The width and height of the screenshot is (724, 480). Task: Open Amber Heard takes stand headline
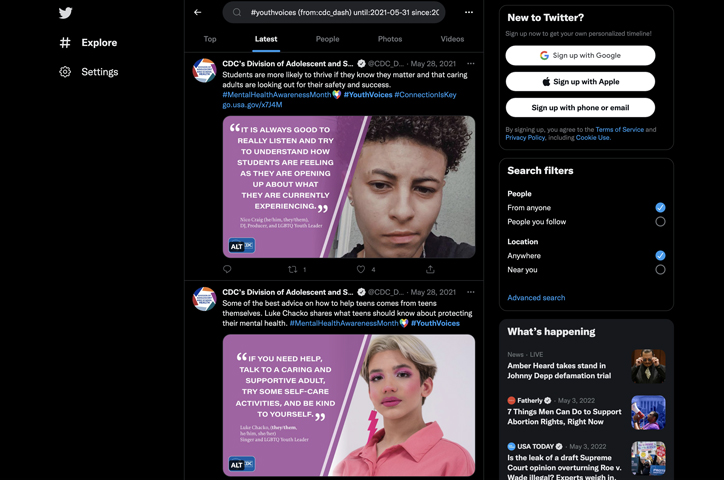[559, 371]
